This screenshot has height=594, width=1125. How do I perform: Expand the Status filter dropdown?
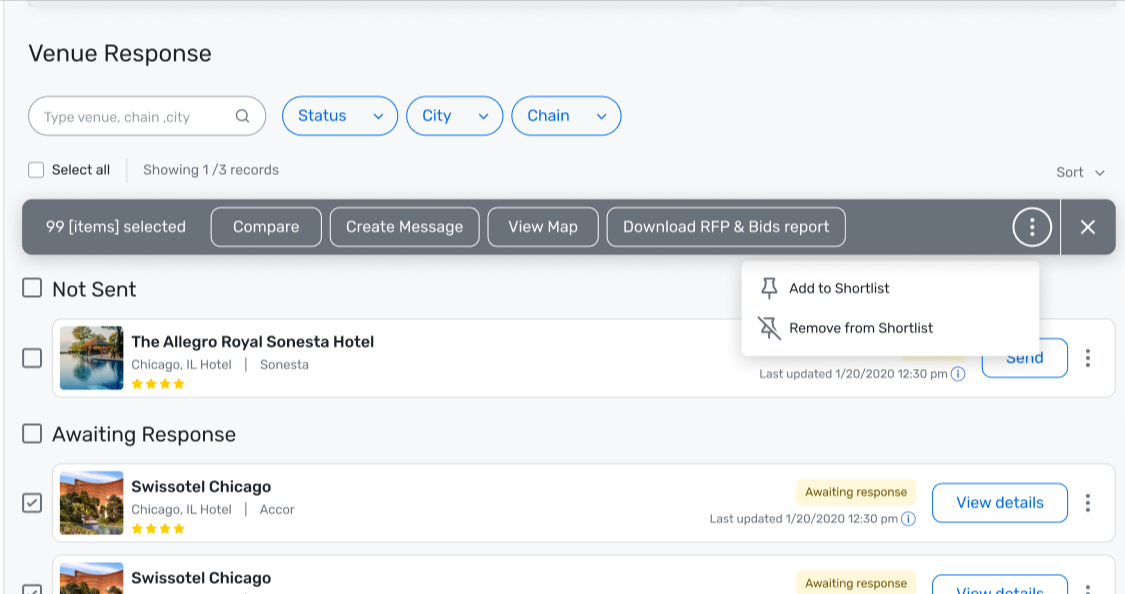pos(340,116)
